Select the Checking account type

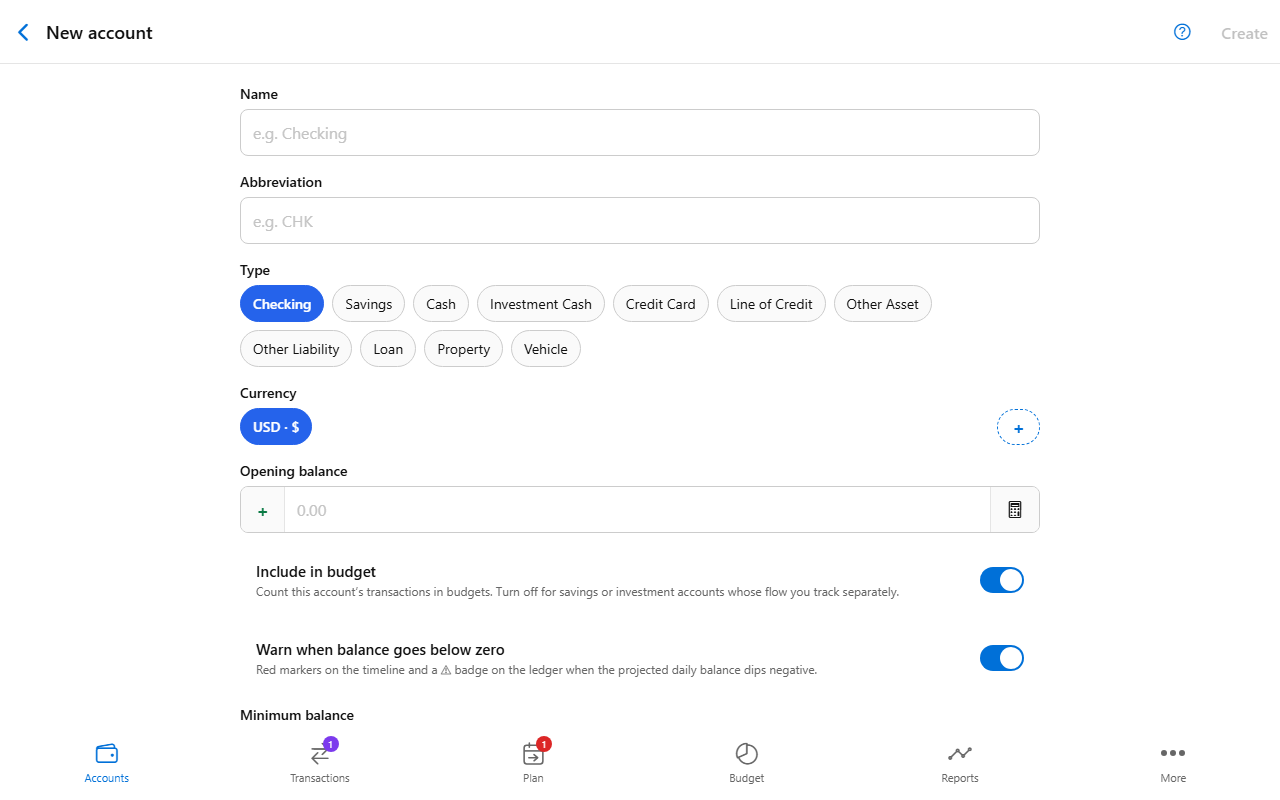282,304
